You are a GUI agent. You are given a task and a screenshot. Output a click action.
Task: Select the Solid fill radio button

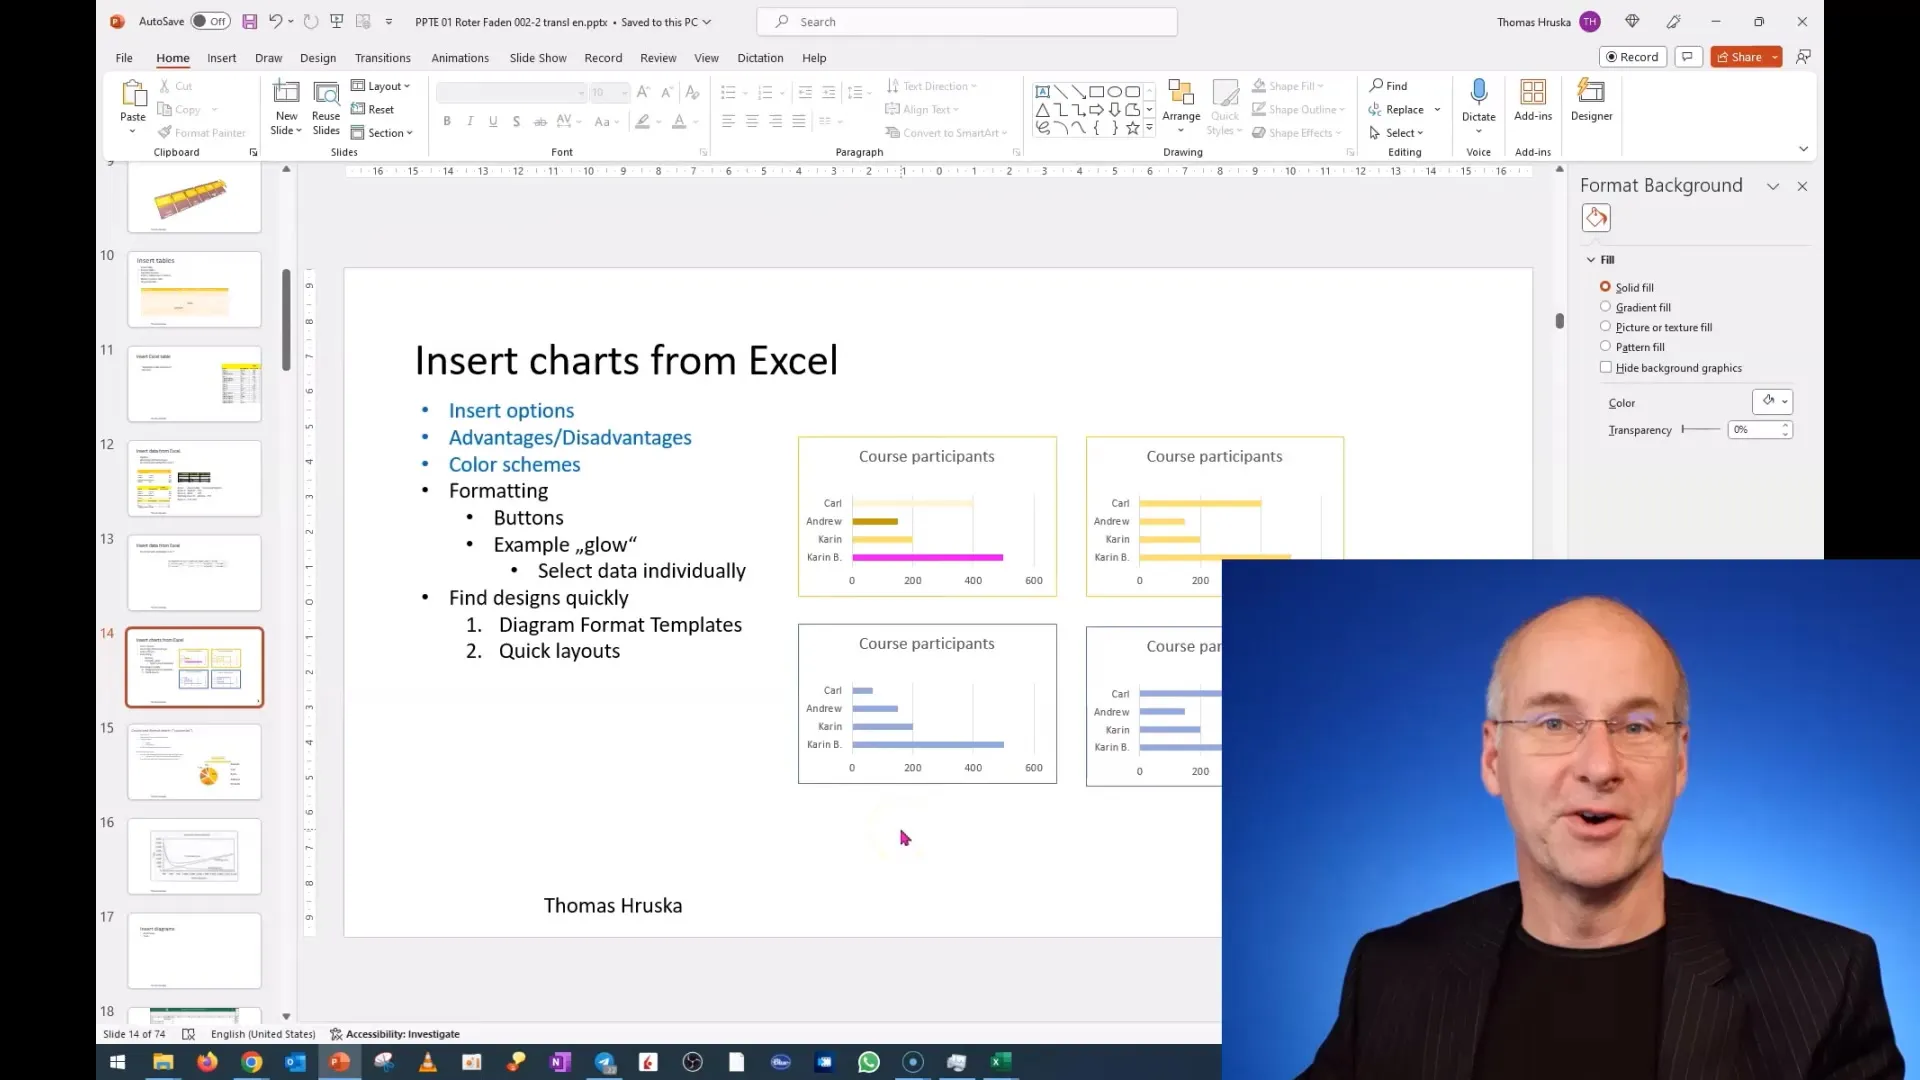[x=1606, y=285]
